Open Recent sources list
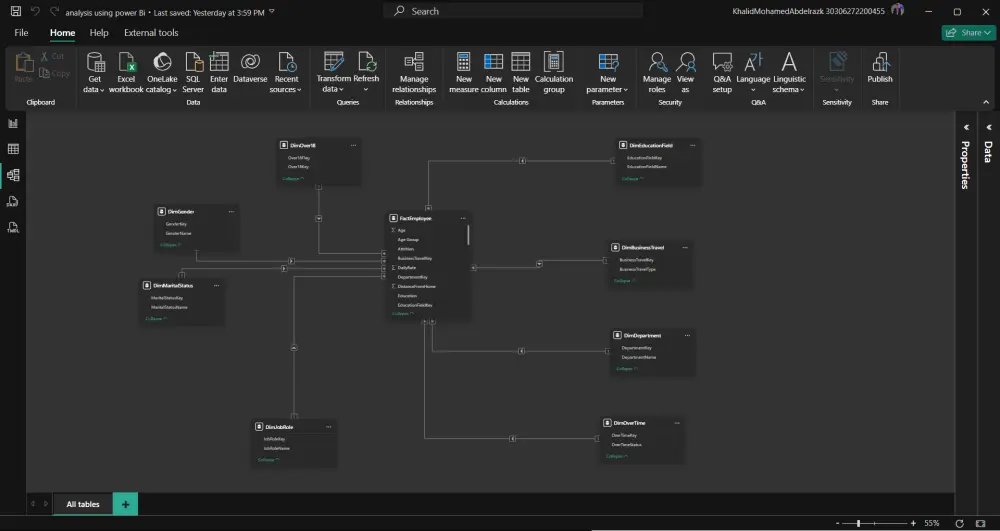Image resolution: width=1000 pixels, height=531 pixels. pos(286,73)
